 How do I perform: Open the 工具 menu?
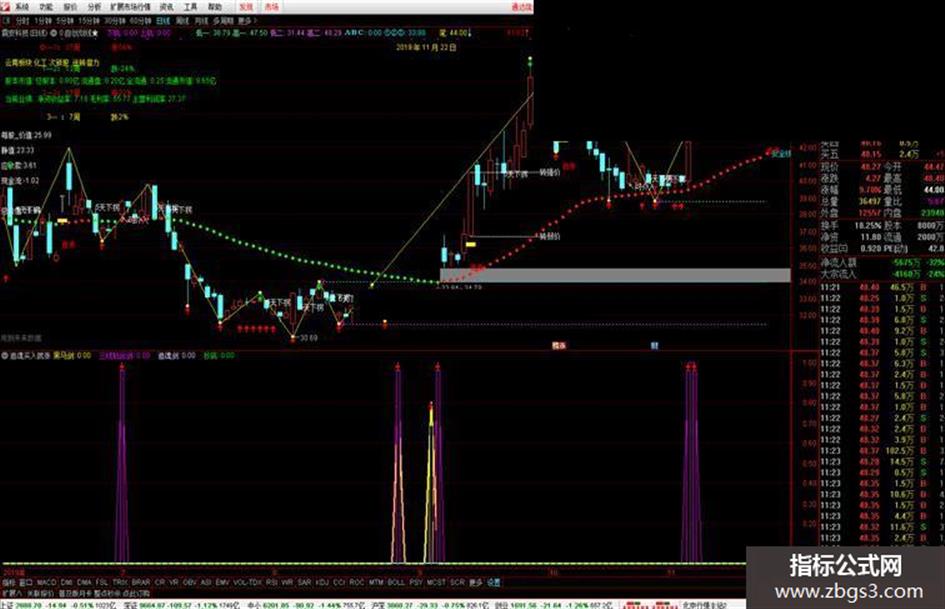190,7
